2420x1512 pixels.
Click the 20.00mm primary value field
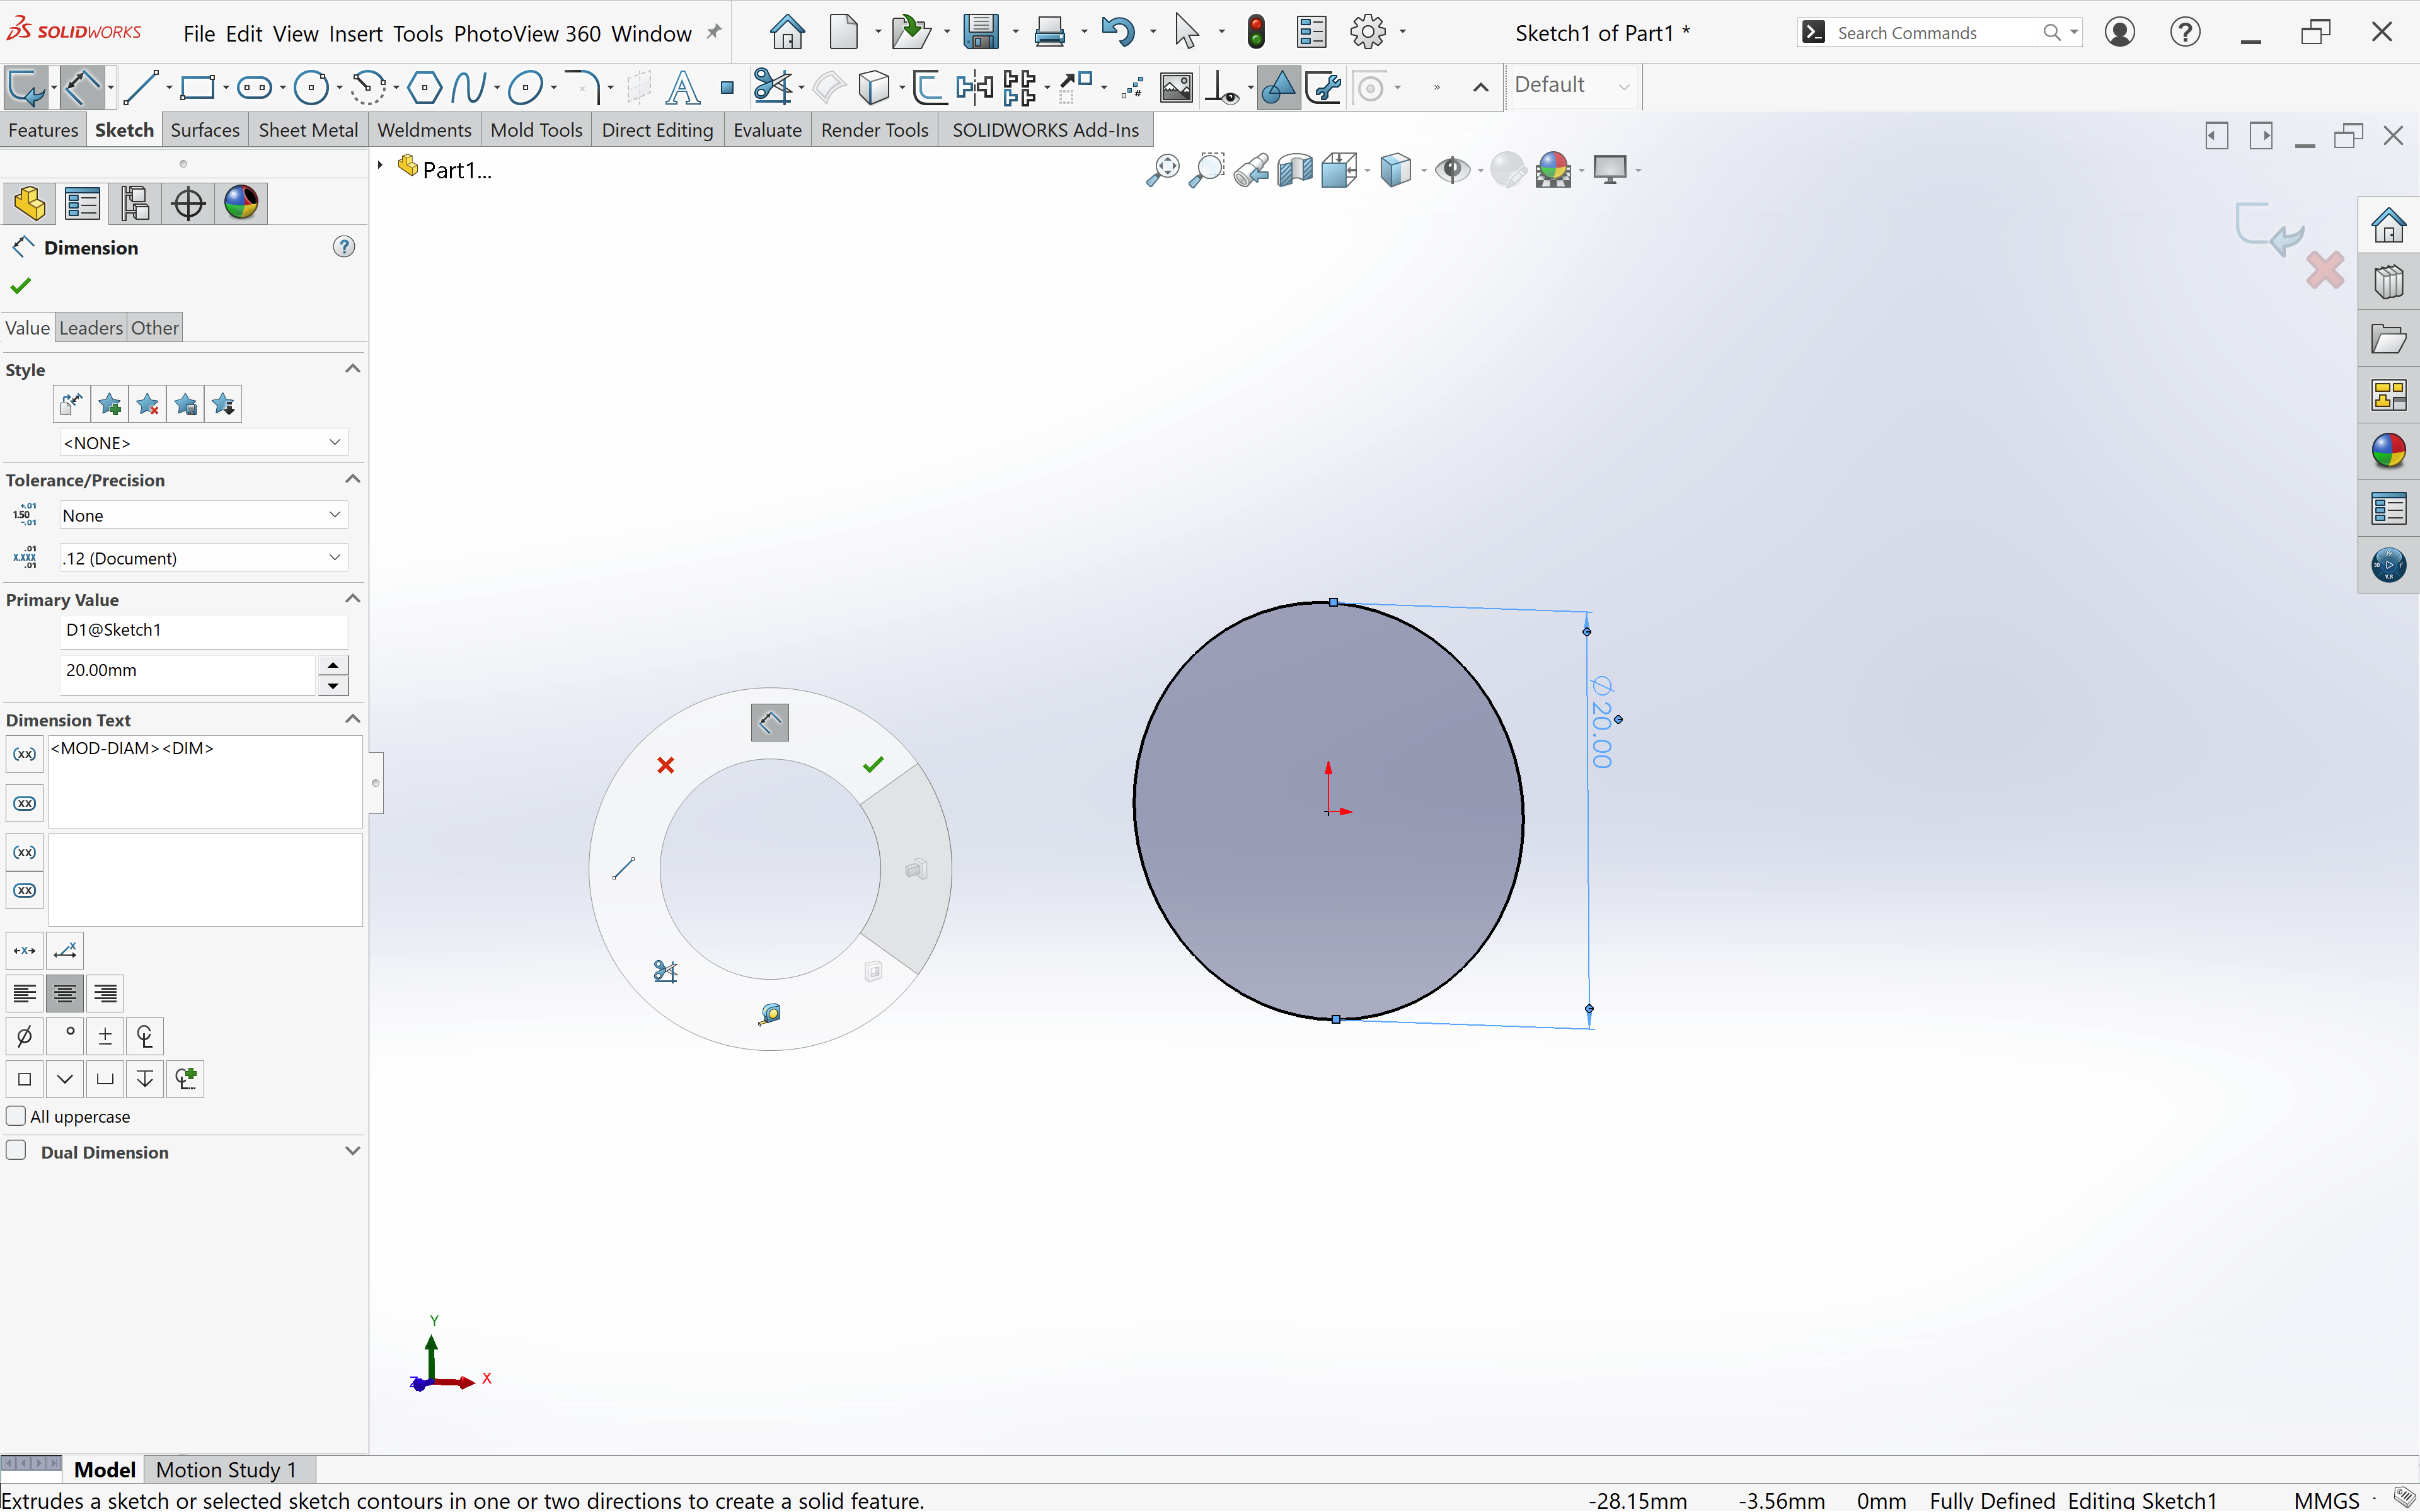click(x=187, y=671)
